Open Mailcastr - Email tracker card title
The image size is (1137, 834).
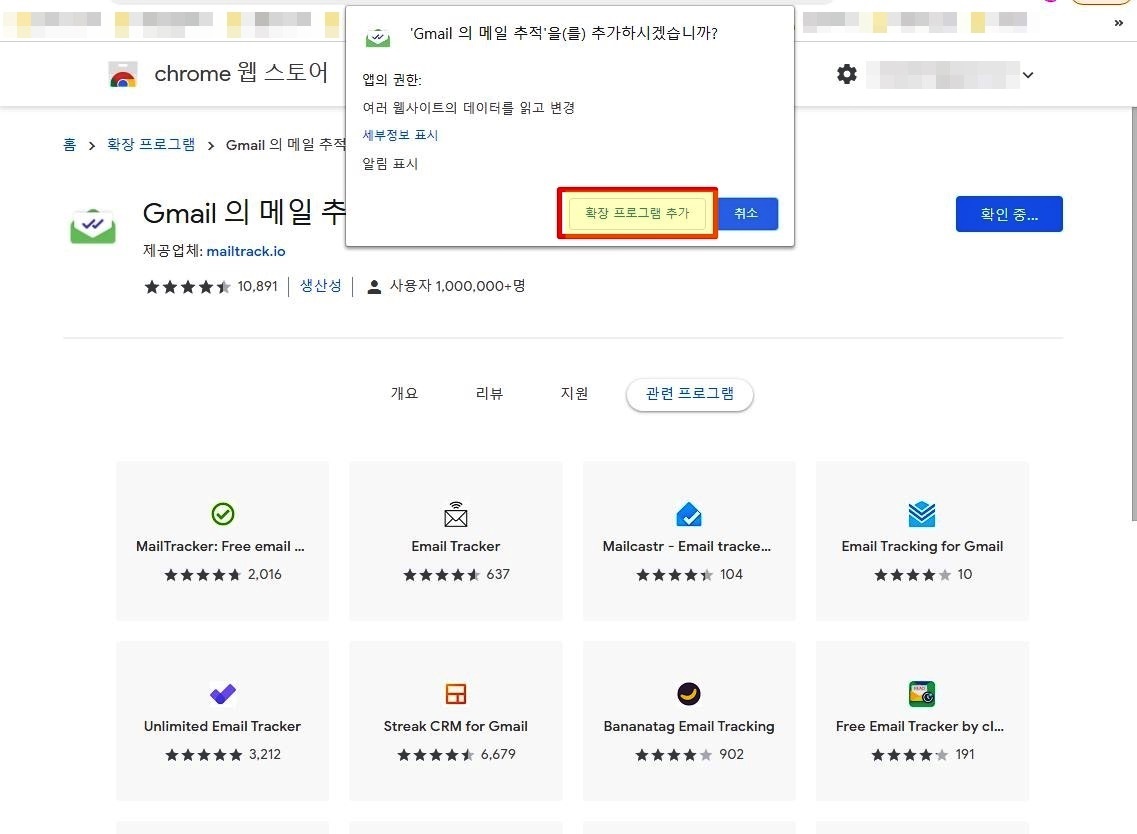pos(687,546)
